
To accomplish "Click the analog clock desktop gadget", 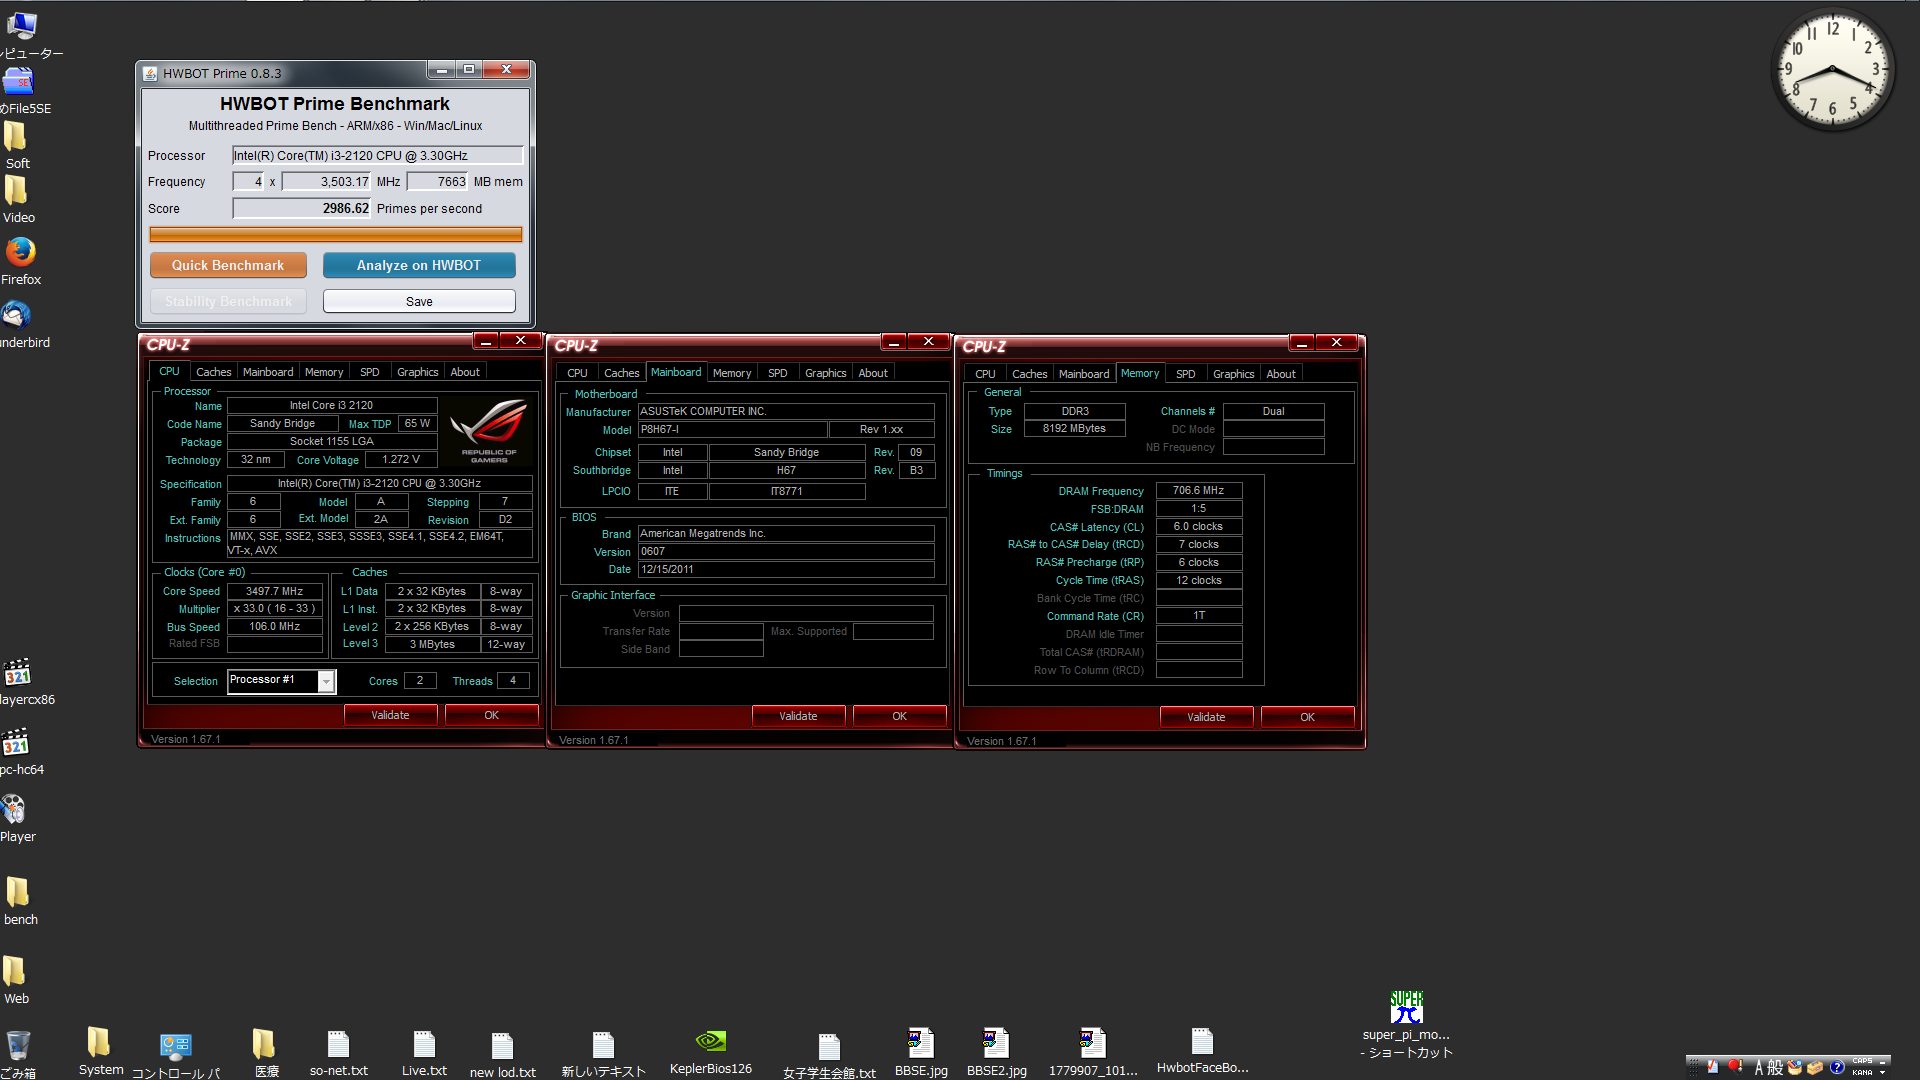I will point(1832,70).
